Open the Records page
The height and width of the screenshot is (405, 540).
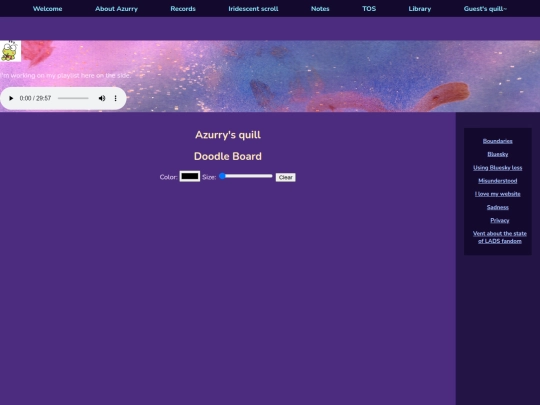tap(183, 9)
